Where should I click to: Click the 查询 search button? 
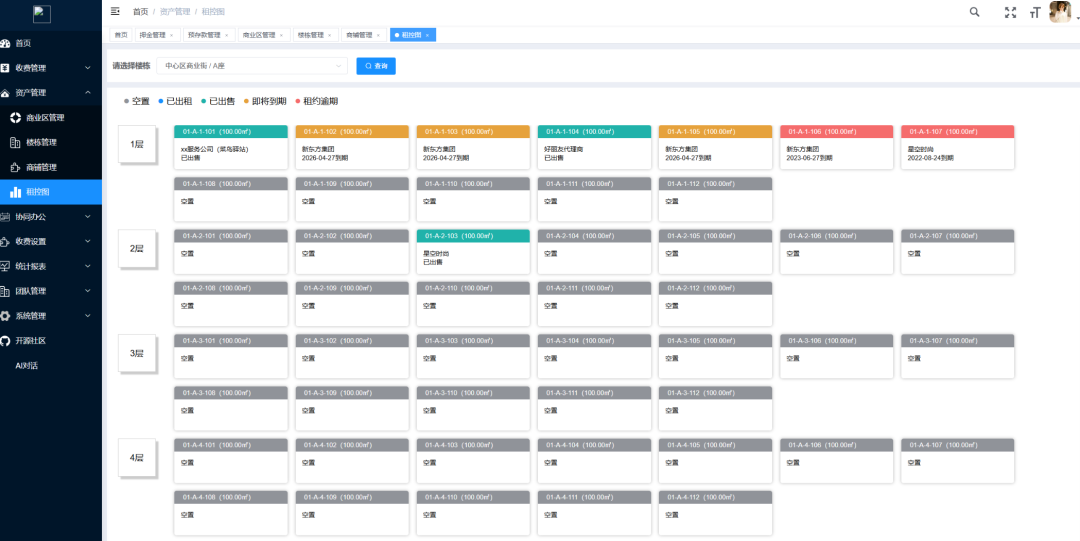(x=376, y=66)
